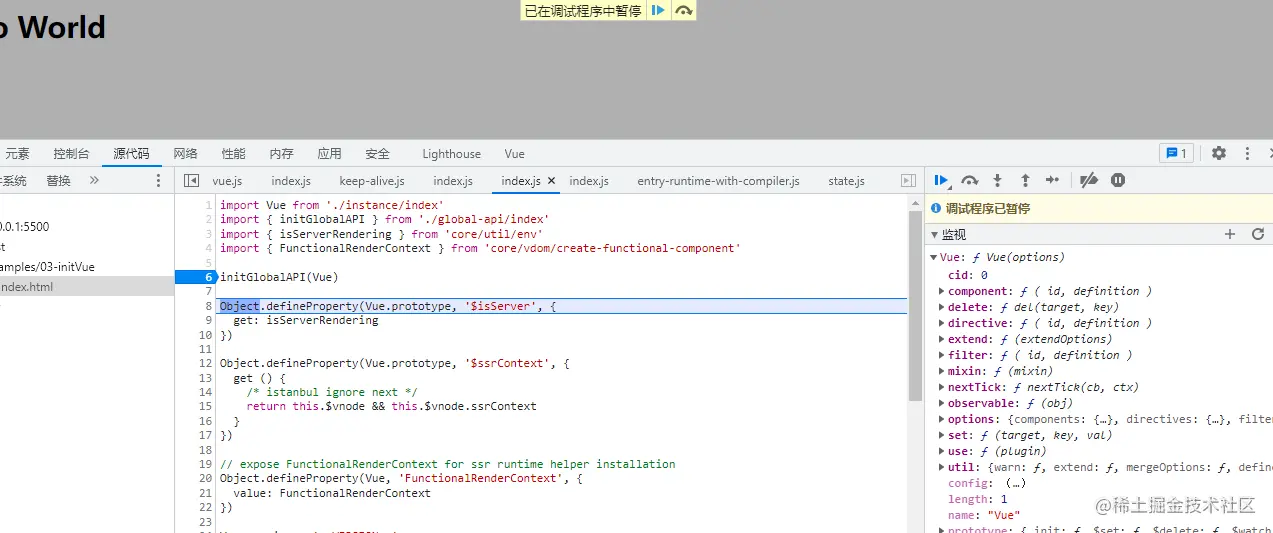1273x533 pixels.
Task: Toggle pause on exceptions
Action: [1118, 180]
